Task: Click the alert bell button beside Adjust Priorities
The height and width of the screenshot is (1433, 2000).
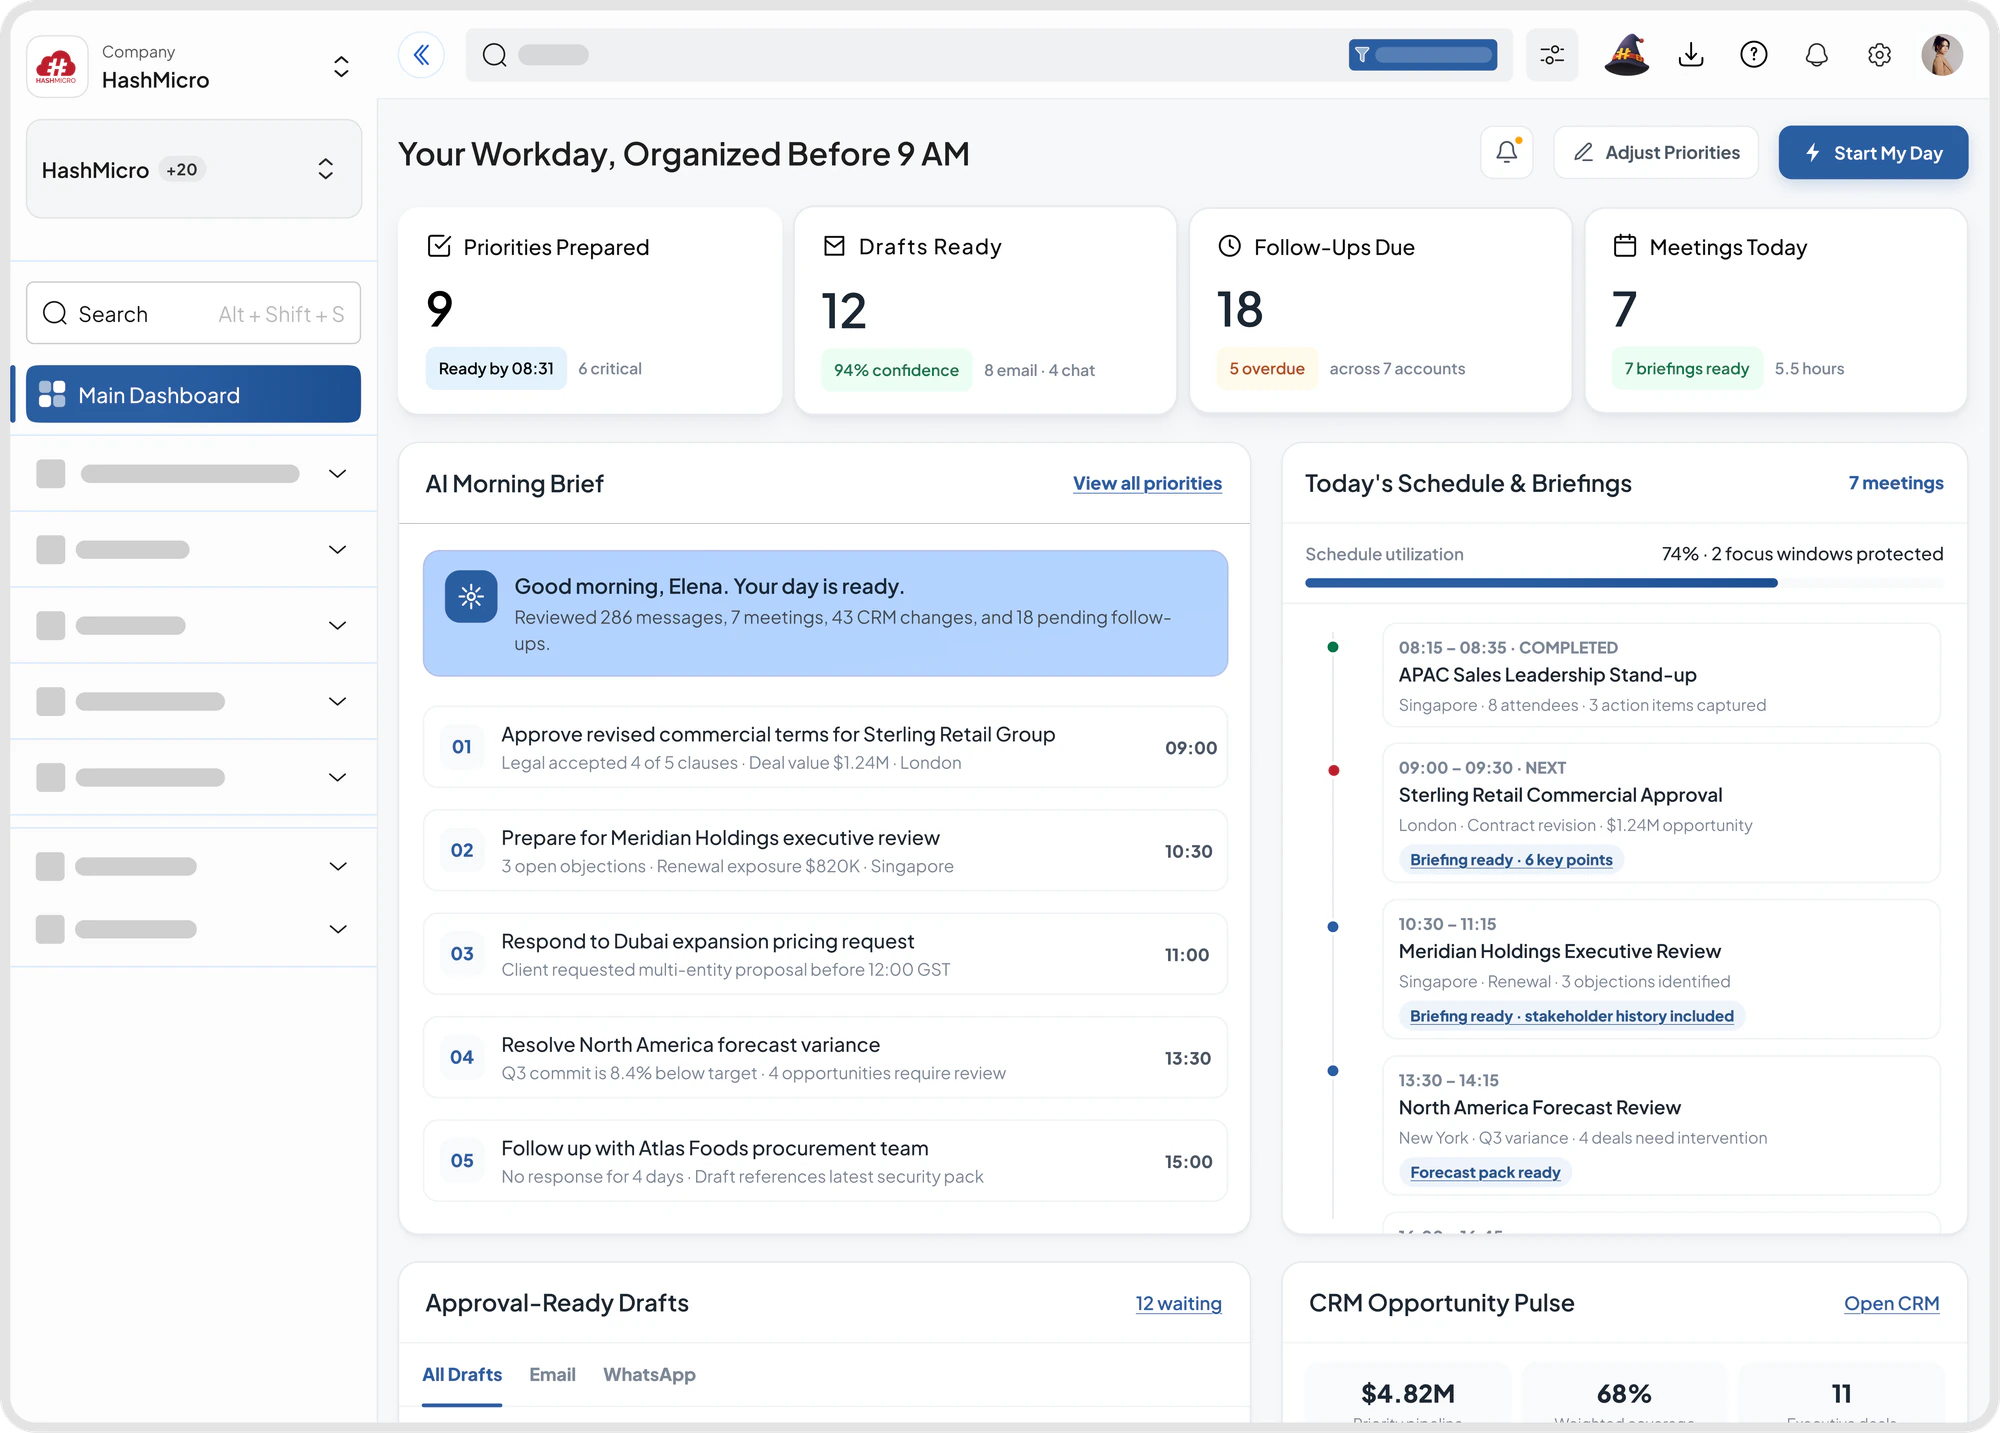Action: (x=1507, y=152)
